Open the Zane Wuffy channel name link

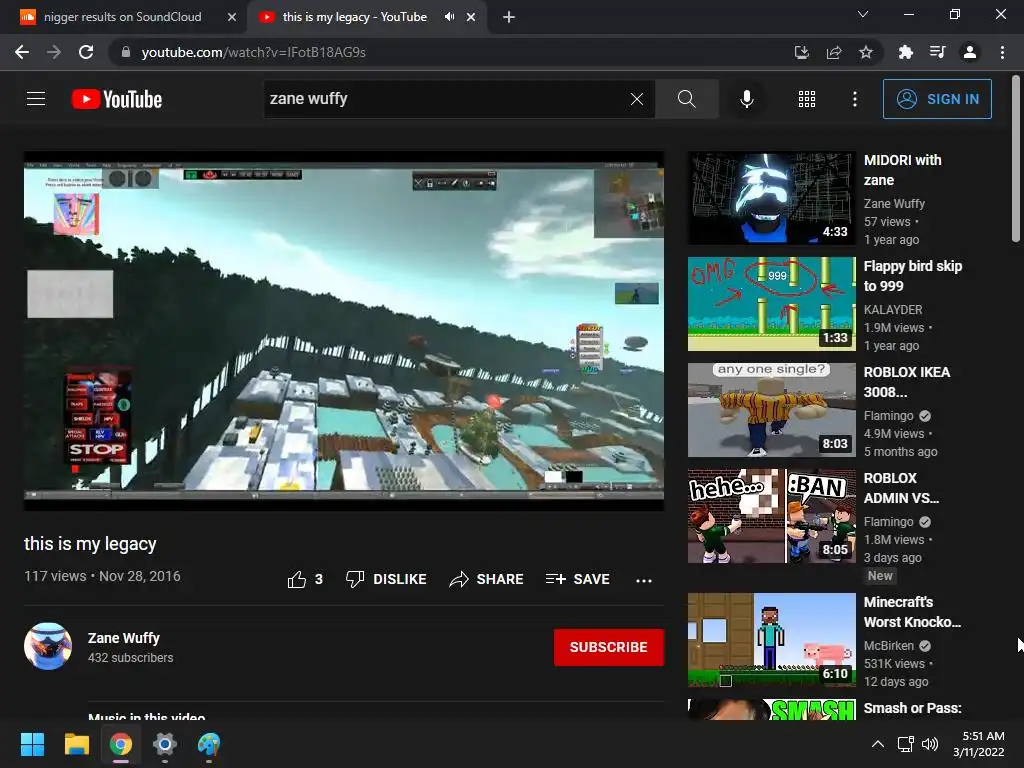(124, 638)
